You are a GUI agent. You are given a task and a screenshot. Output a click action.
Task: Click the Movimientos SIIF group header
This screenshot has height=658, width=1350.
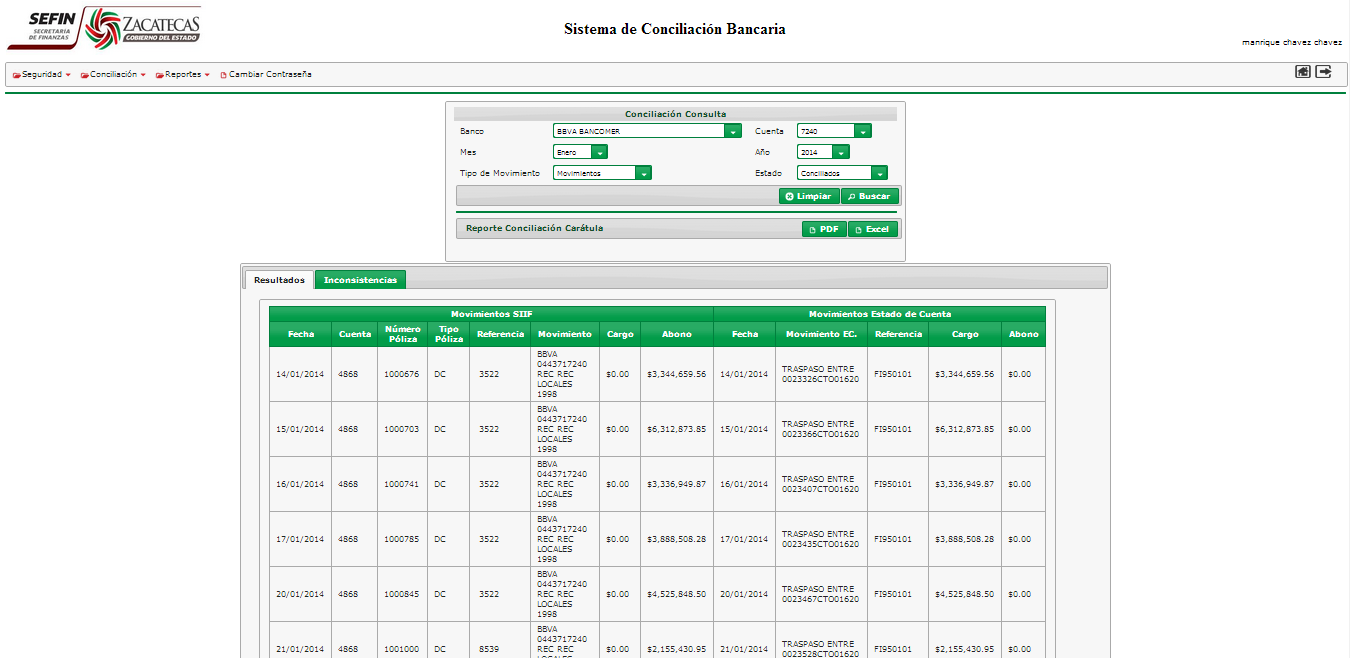pyautogui.click(x=491, y=314)
